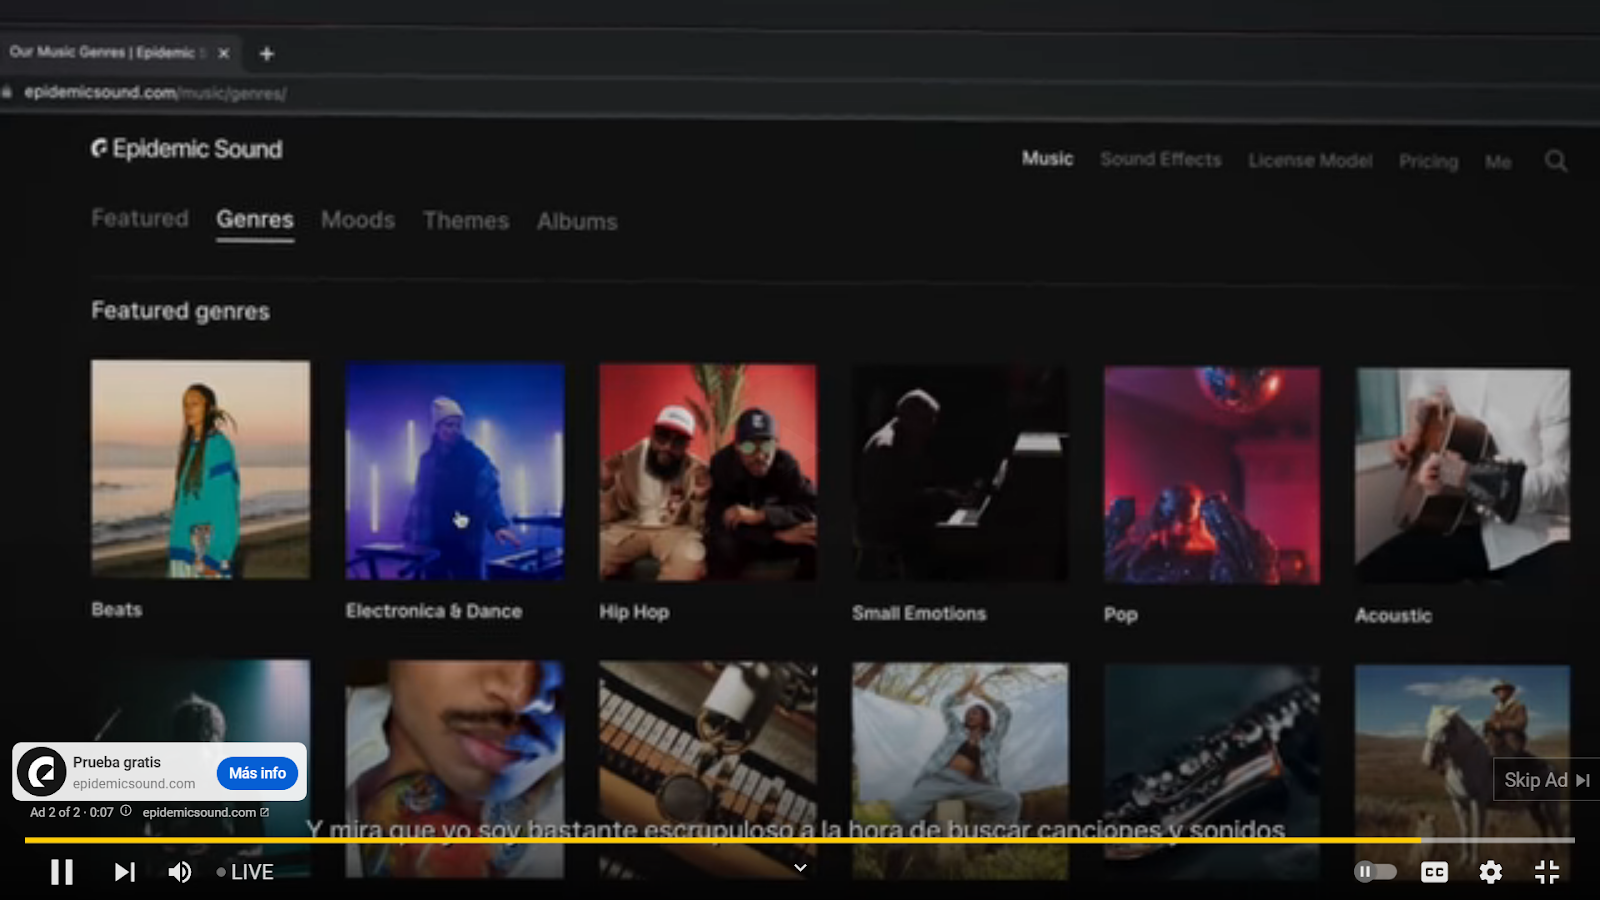1600x900 pixels.
Task: Open the epidemicsound.com external link
Action: (x=205, y=812)
